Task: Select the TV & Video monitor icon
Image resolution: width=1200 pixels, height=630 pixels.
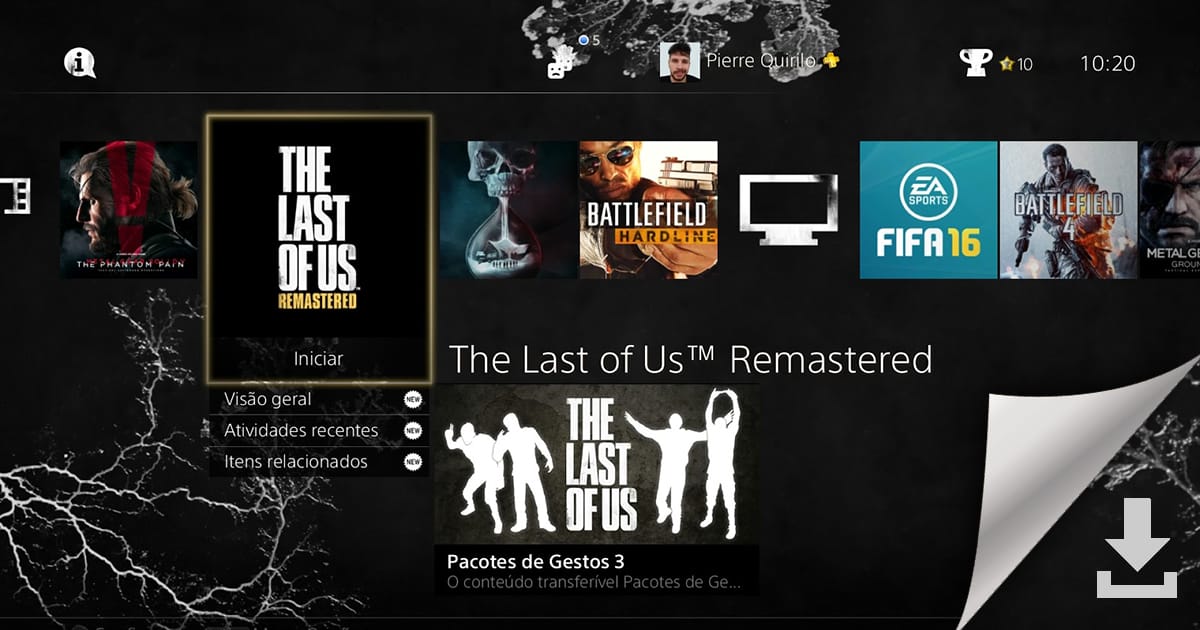Action: [788, 210]
